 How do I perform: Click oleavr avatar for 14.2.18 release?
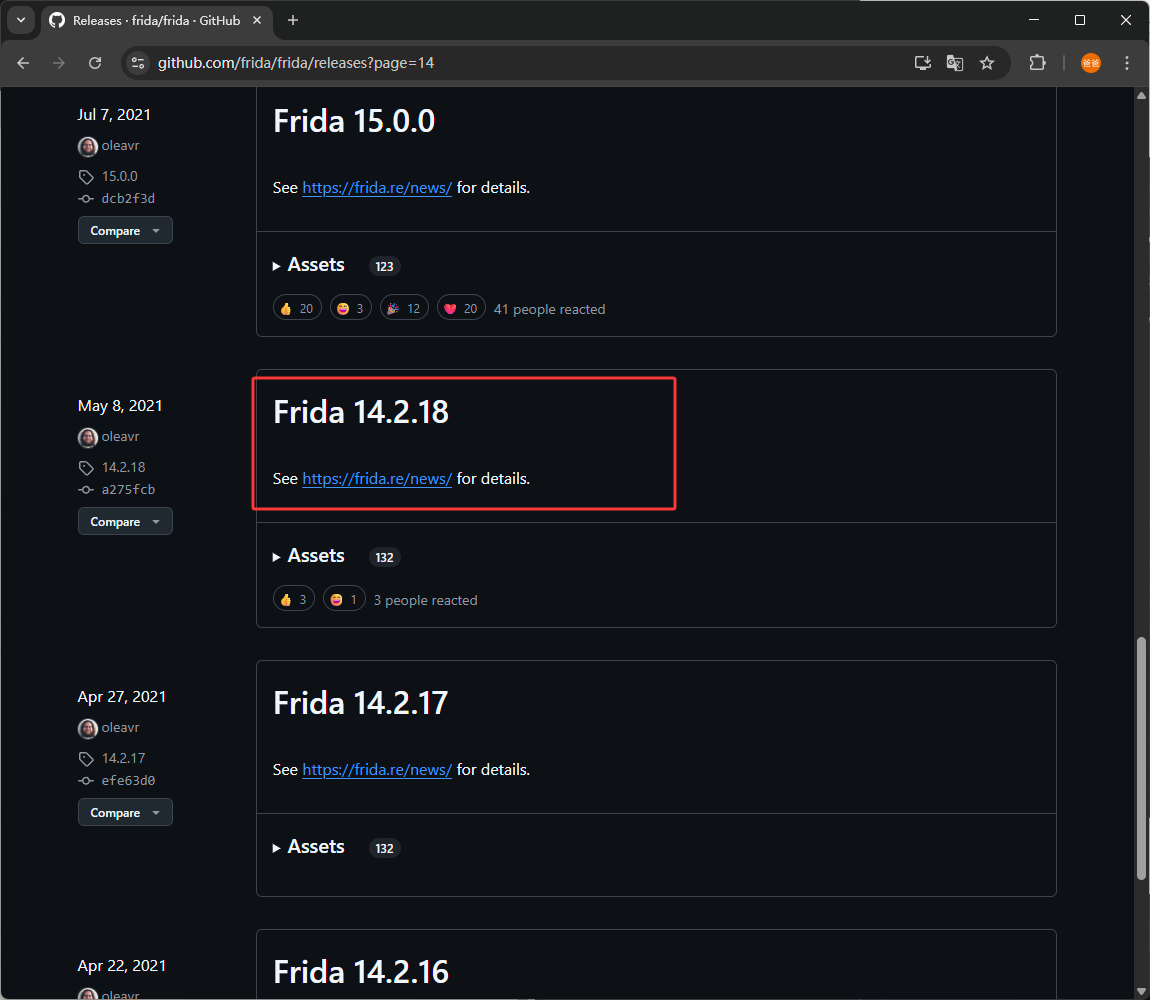(88, 437)
